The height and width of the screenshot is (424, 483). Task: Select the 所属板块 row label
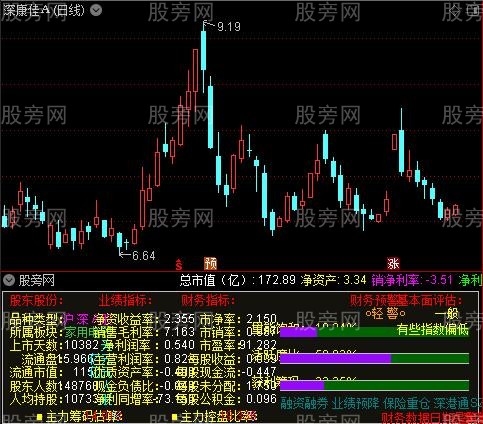[36, 332]
